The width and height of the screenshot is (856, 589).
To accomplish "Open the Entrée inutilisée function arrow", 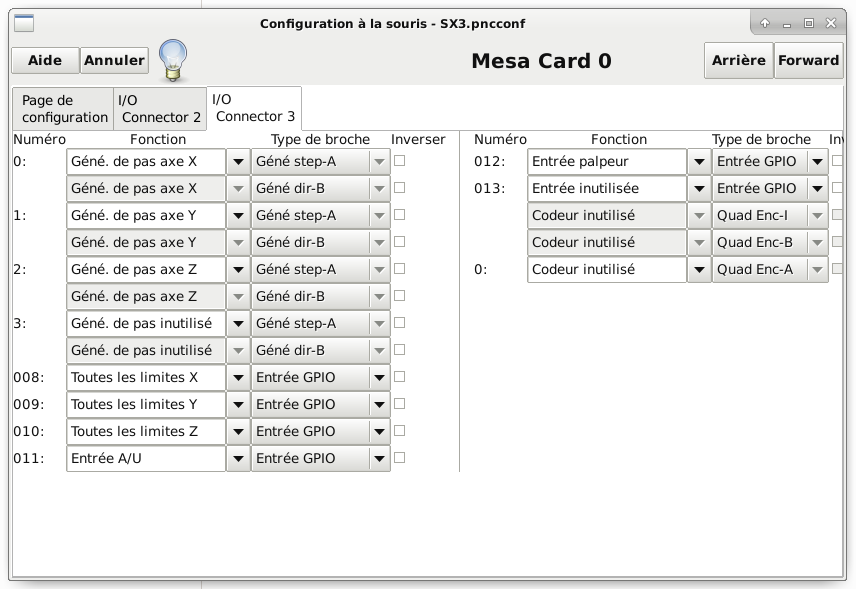I will point(699,189).
